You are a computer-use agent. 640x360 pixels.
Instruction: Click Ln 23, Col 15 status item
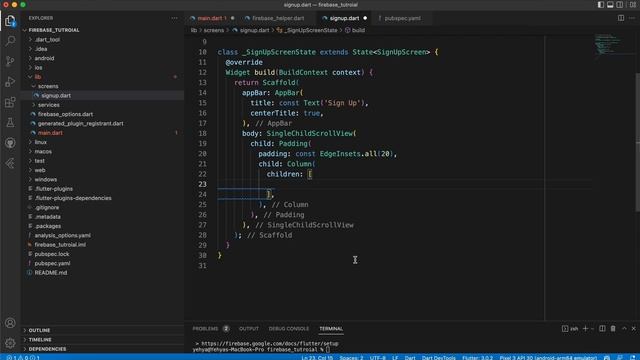317,358
